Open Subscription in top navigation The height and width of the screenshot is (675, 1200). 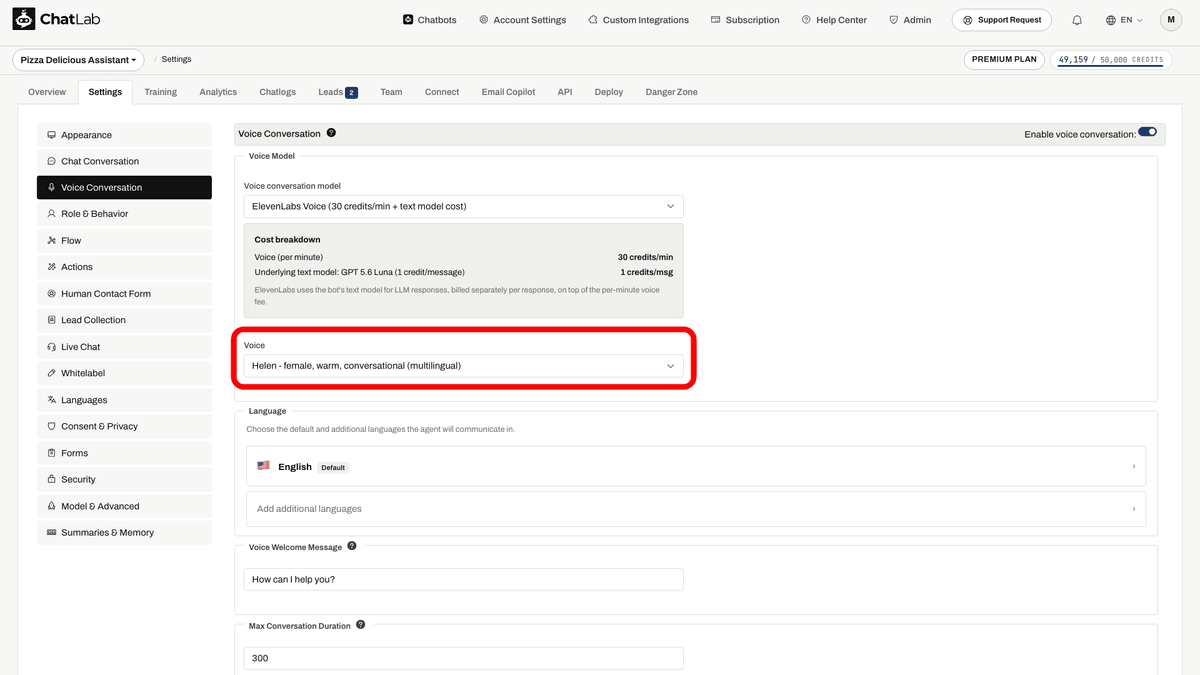[745, 20]
